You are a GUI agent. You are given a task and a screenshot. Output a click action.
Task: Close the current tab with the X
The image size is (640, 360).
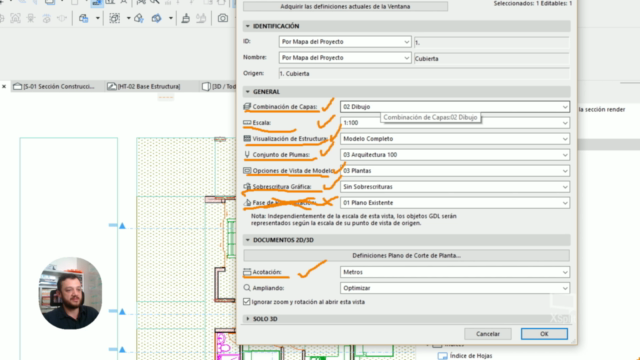pyautogui.click(x=4, y=86)
